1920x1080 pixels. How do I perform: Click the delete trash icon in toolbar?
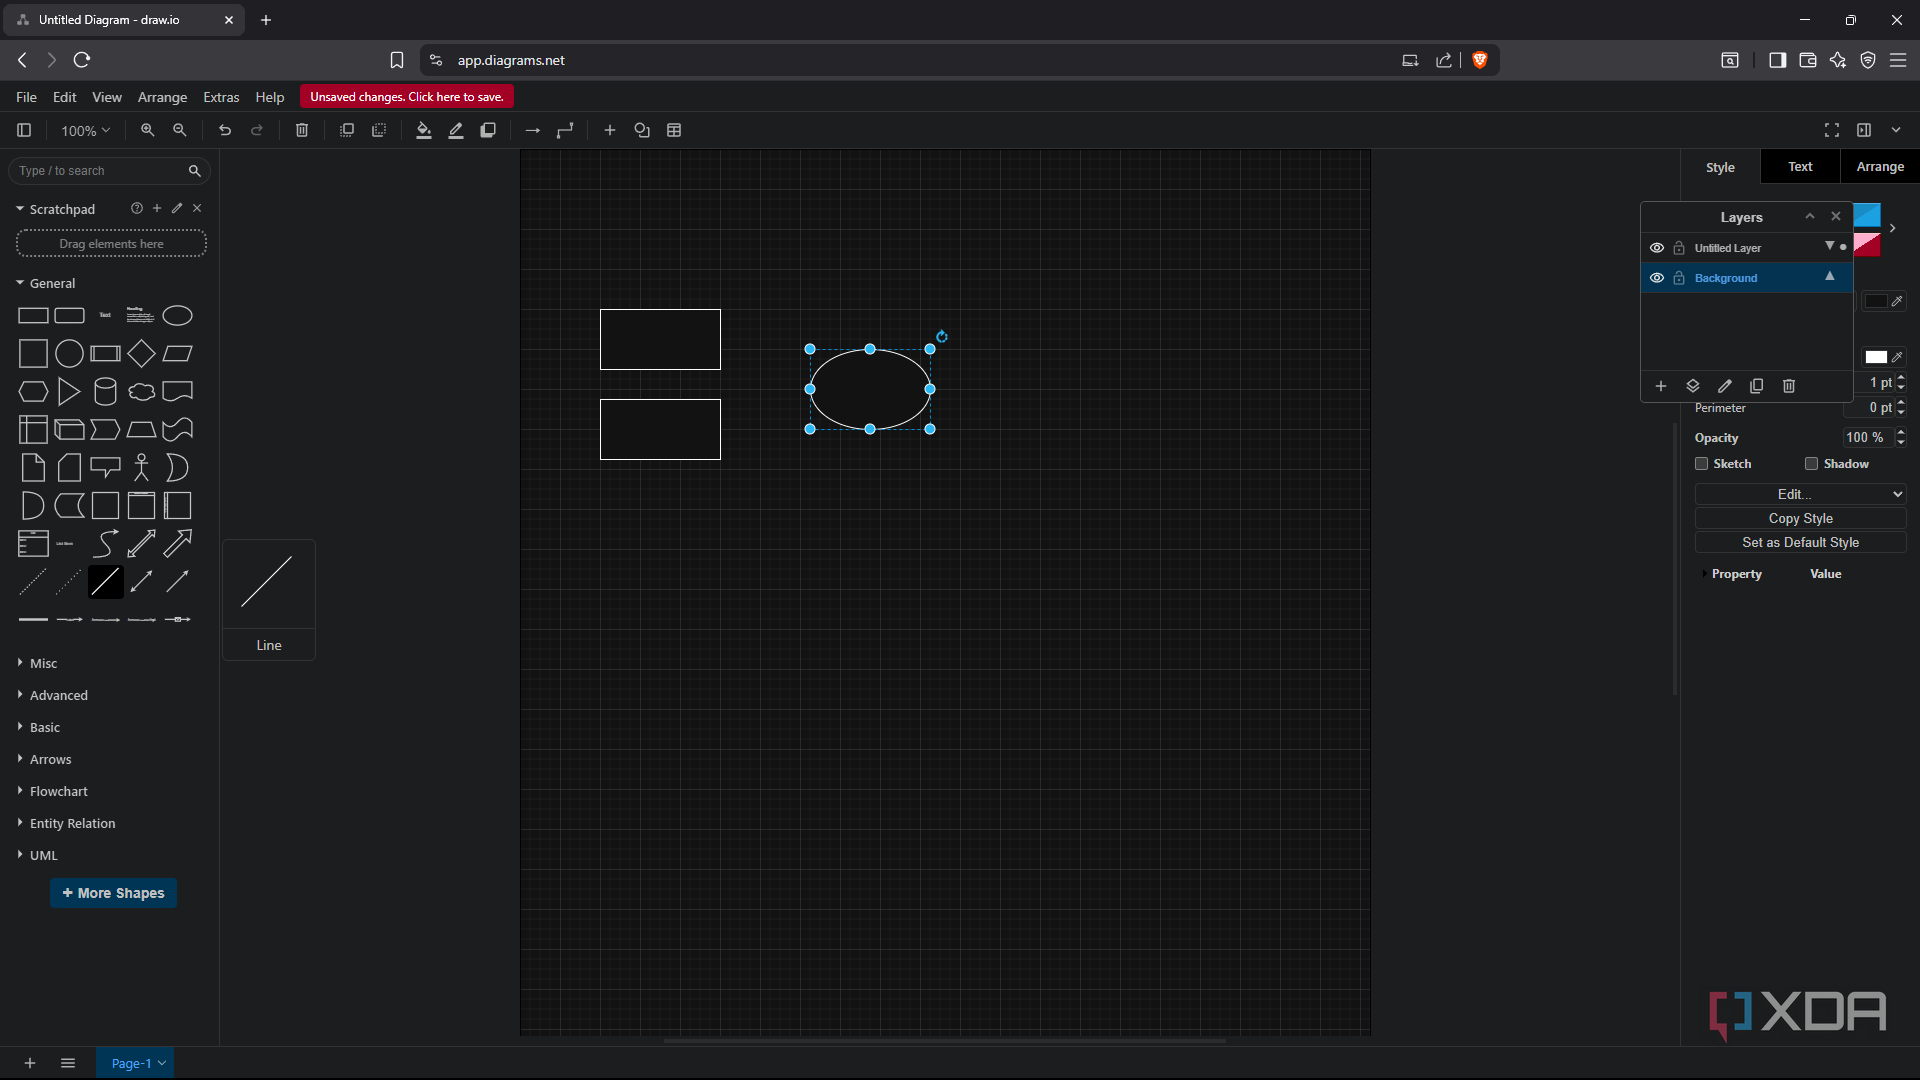point(302,130)
